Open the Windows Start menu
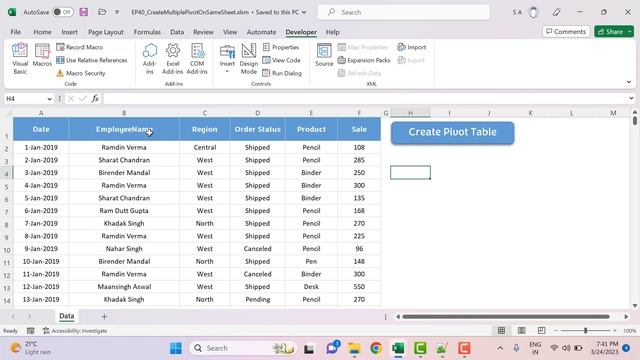Screen dimensions: 640x360 176,348
